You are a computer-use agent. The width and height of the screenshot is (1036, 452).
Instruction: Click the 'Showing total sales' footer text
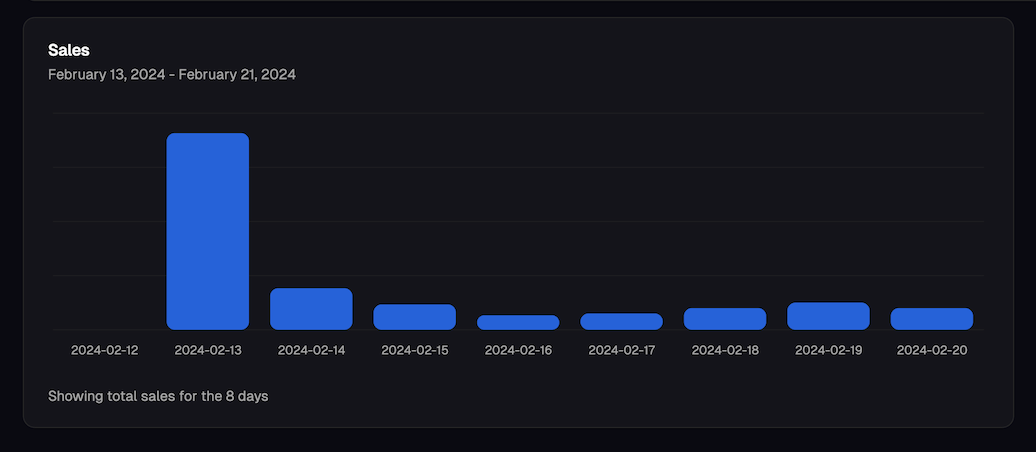[158, 396]
